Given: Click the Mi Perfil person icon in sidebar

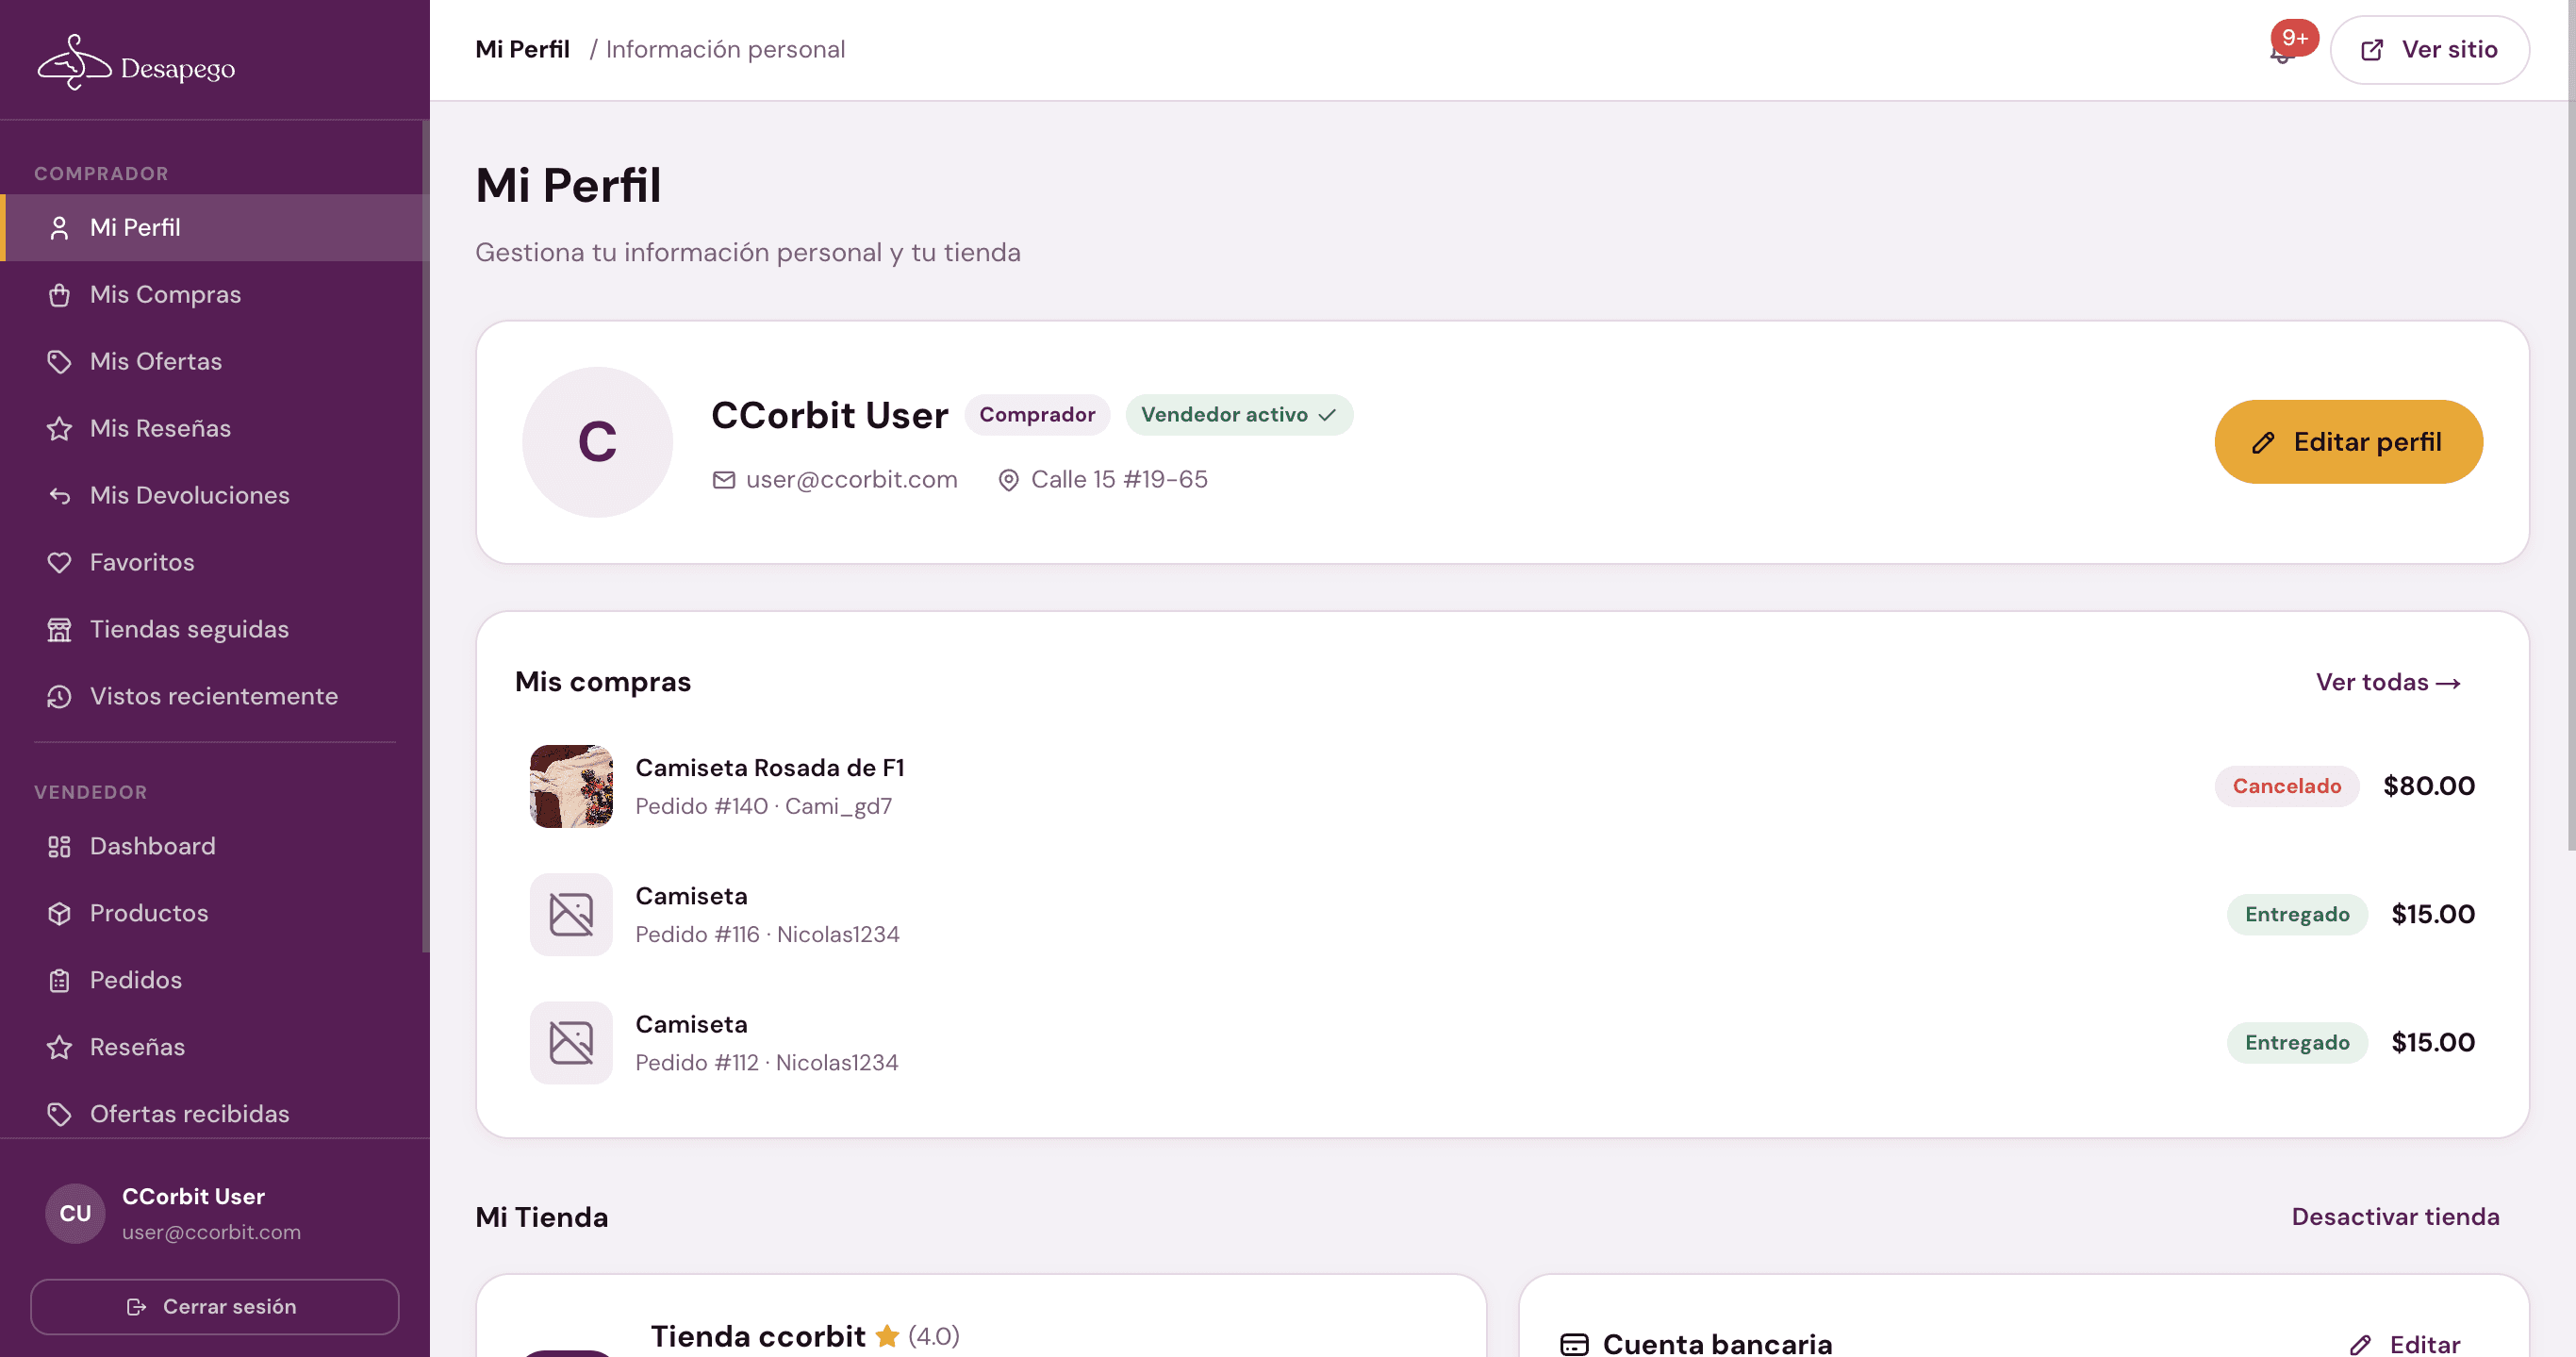Looking at the screenshot, I should (x=59, y=228).
